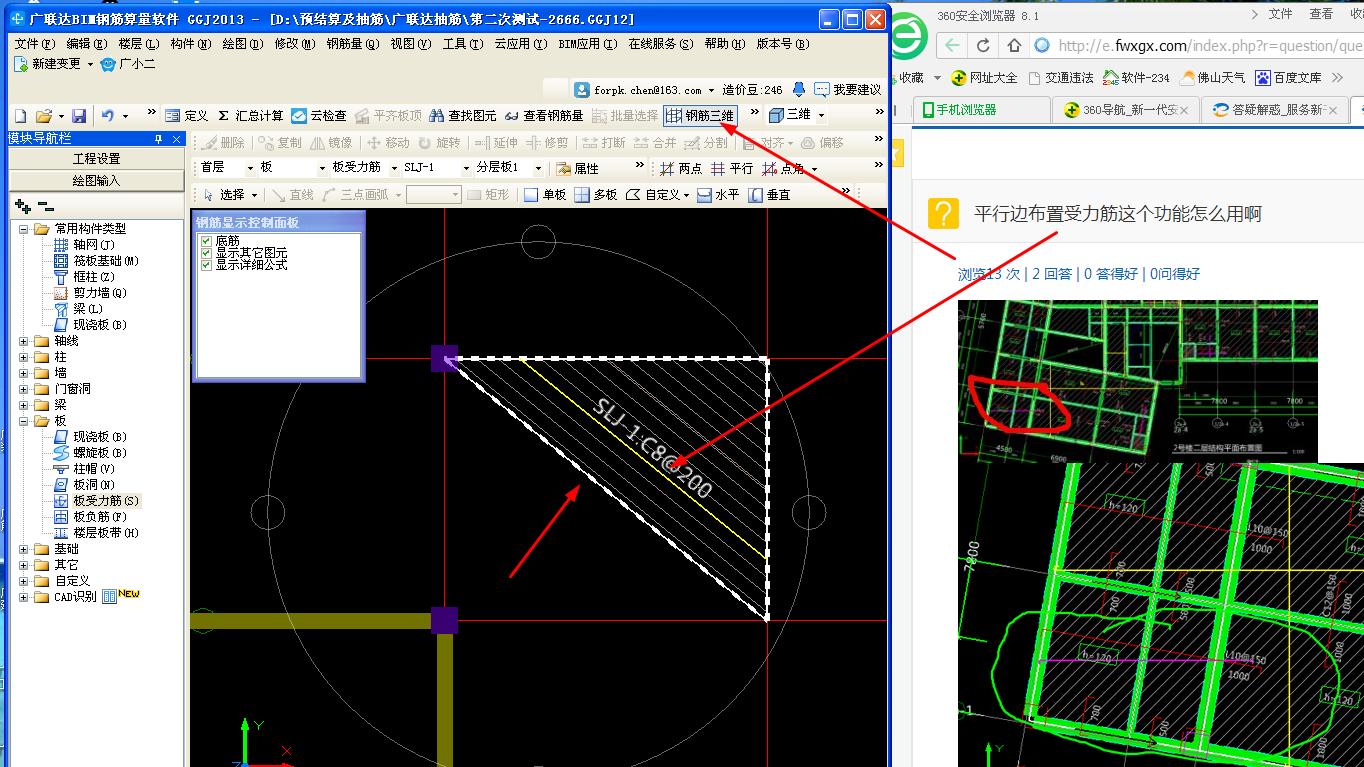Click collapse-all minus icon in navigation tree
The width and height of the screenshot is (1364, 767).
point(46,206)
